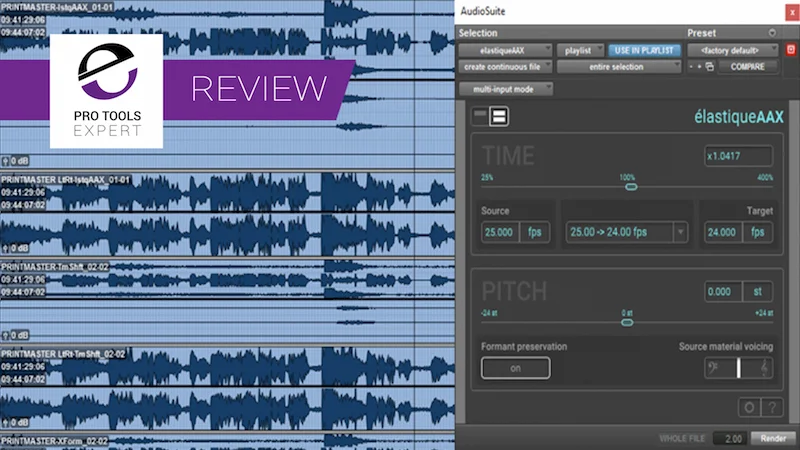The height and width of the screenshot is (450, 800).
Task: Click the Render button
Action: (x=773, y=438)
